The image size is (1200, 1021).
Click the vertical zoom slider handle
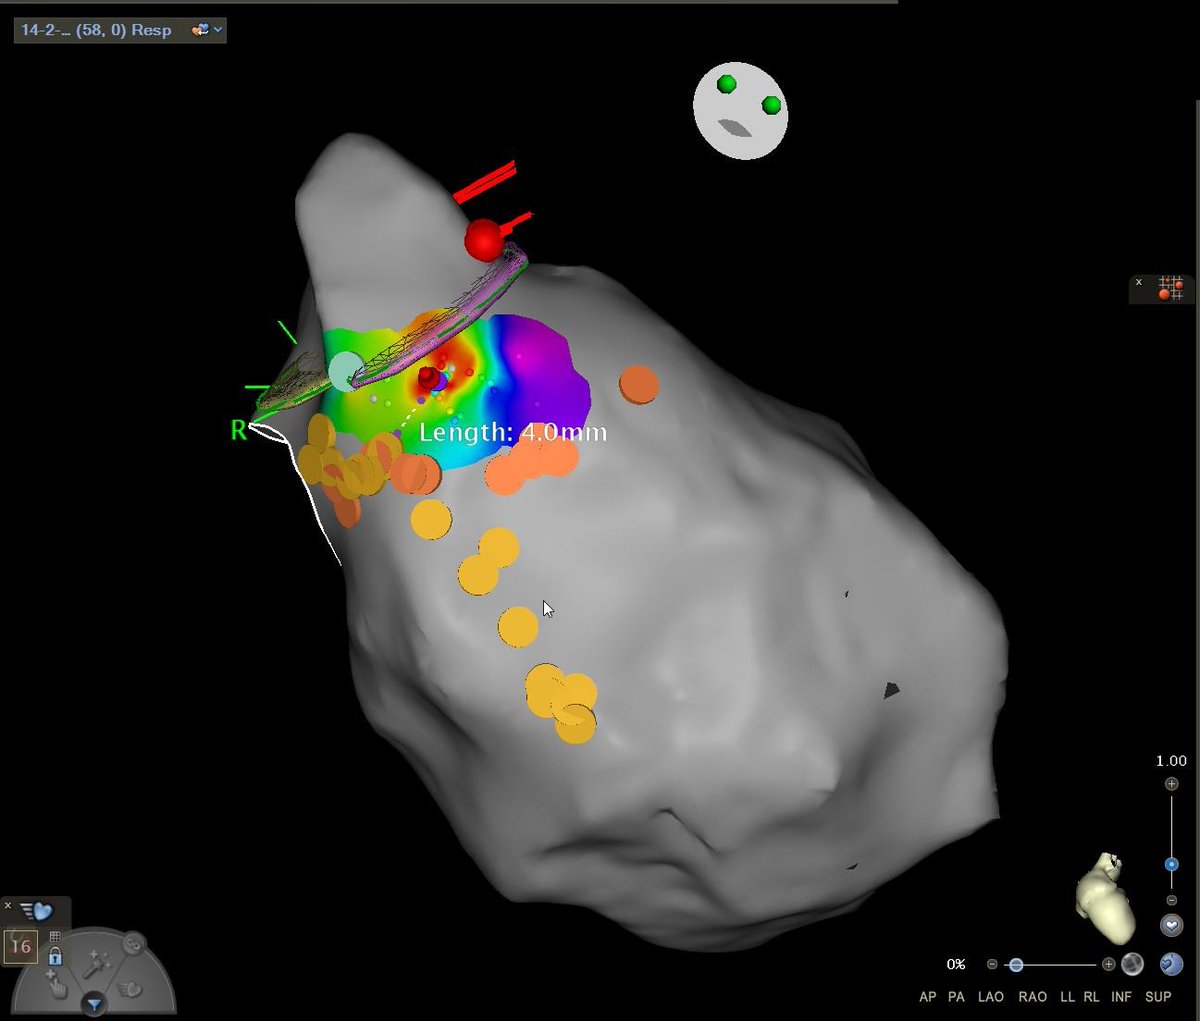tap(1171, 864)
